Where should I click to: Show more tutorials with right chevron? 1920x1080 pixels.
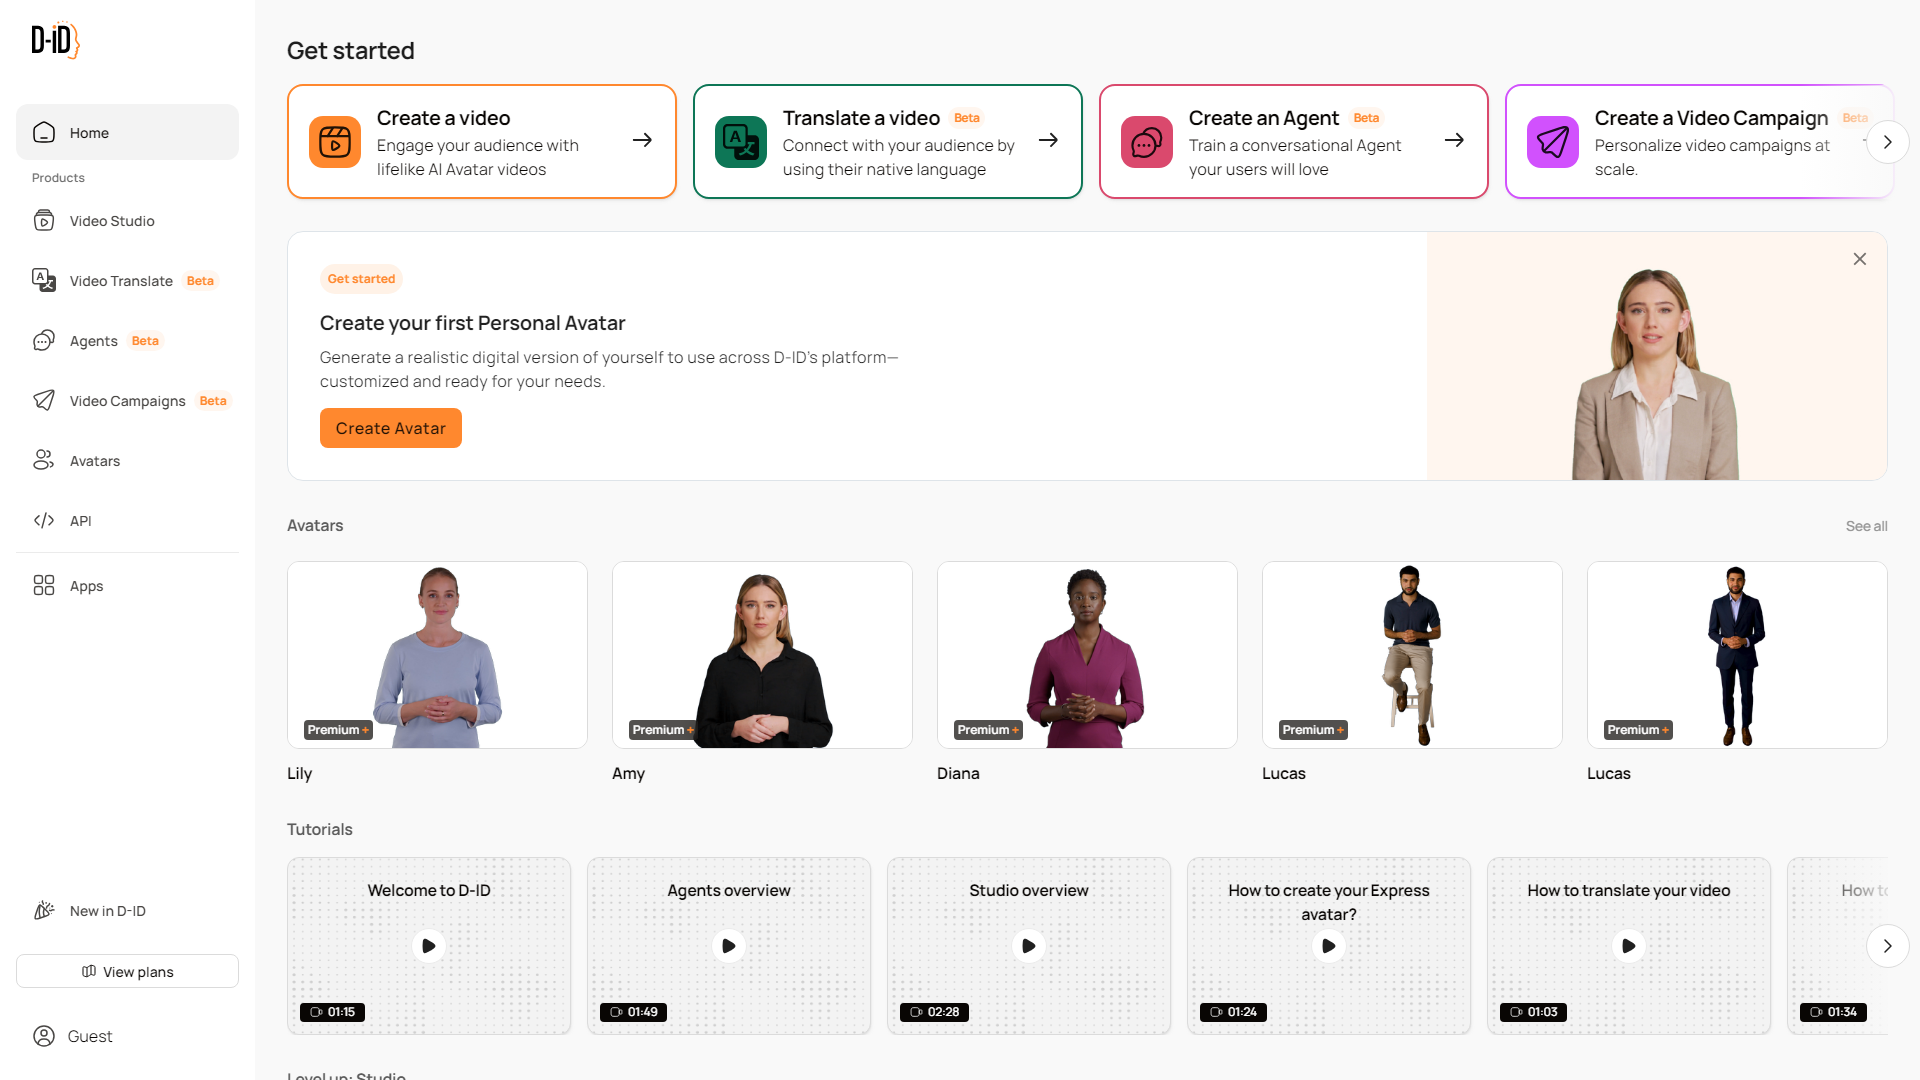click(x=1887, y=946)
